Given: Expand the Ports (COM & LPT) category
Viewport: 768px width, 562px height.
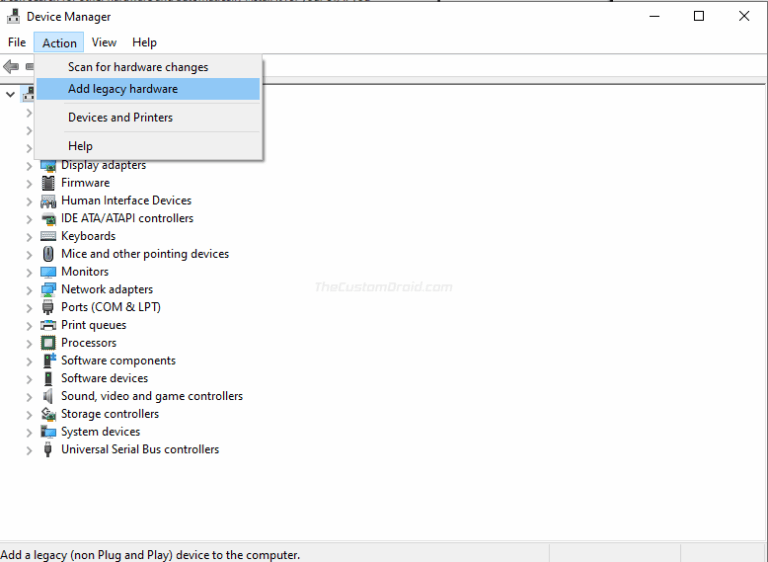Looking at the screenshot, I should 29,308.
